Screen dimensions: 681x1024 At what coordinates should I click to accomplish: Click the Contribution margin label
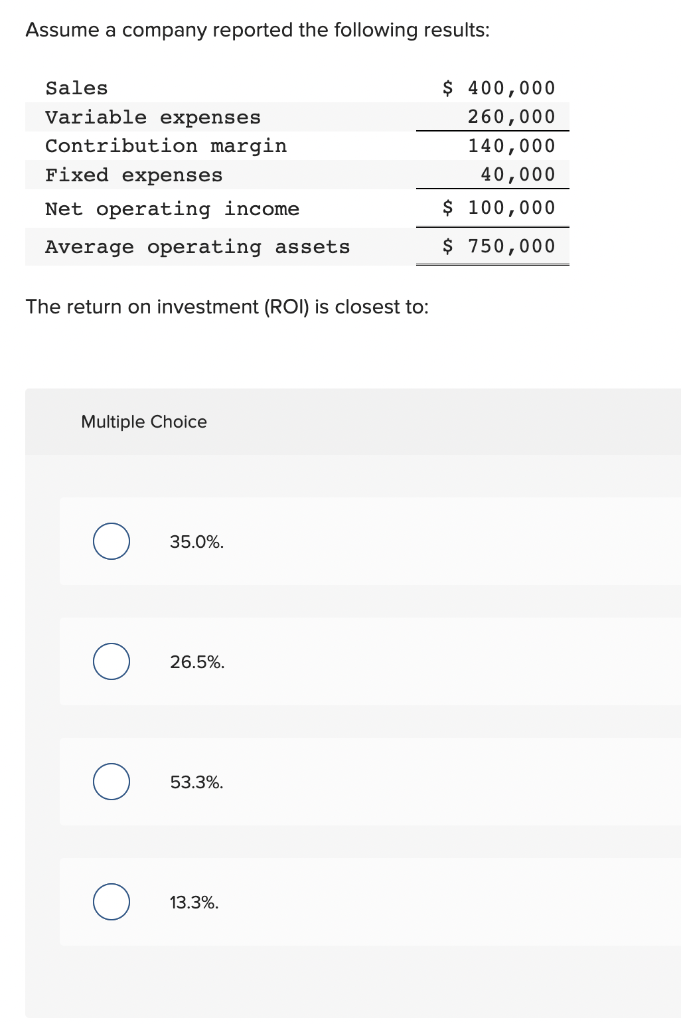pyautogui.click(x=166, y=146)
